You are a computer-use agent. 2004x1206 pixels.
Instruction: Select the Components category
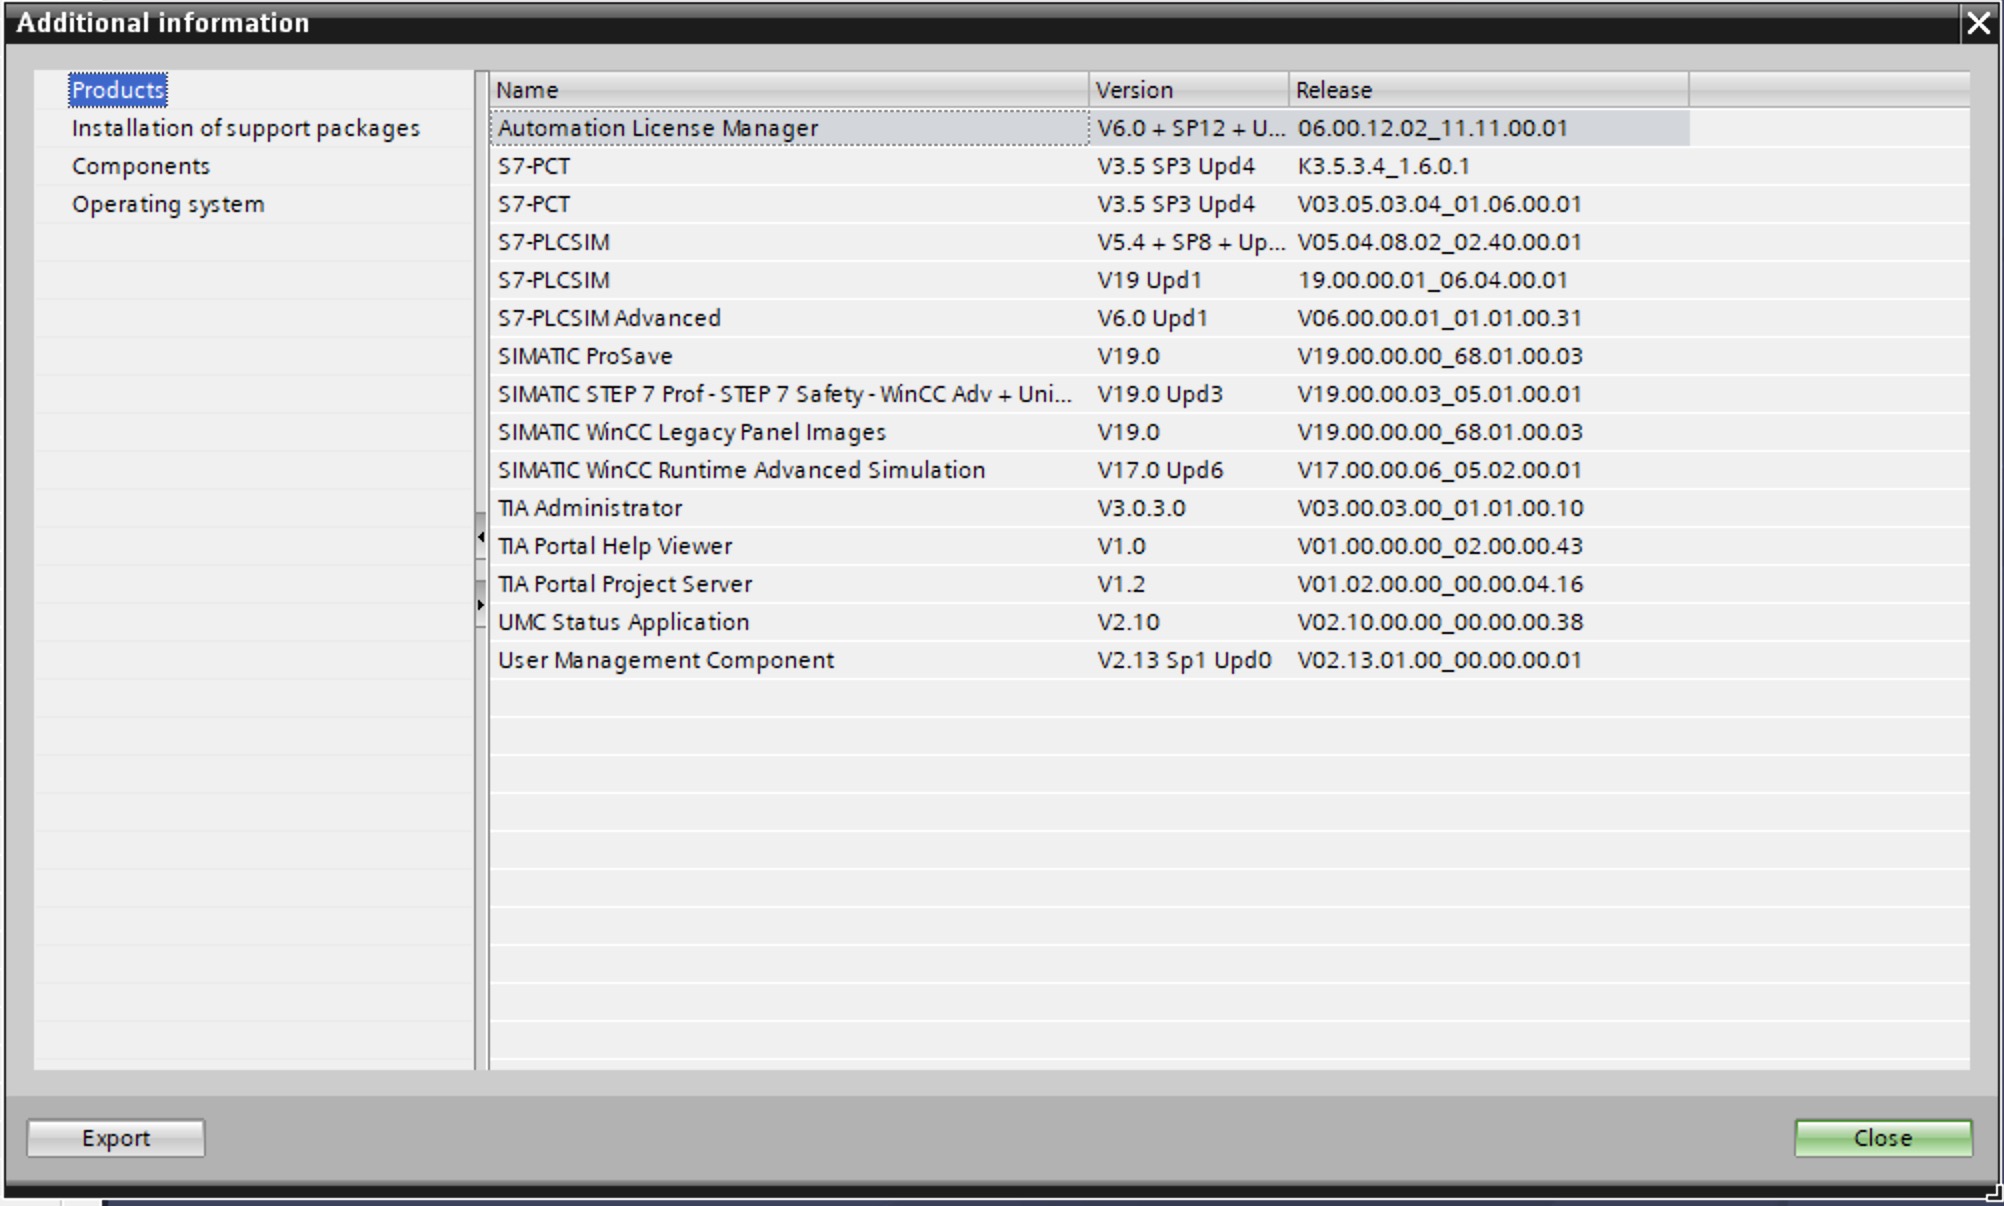(141, 166)
